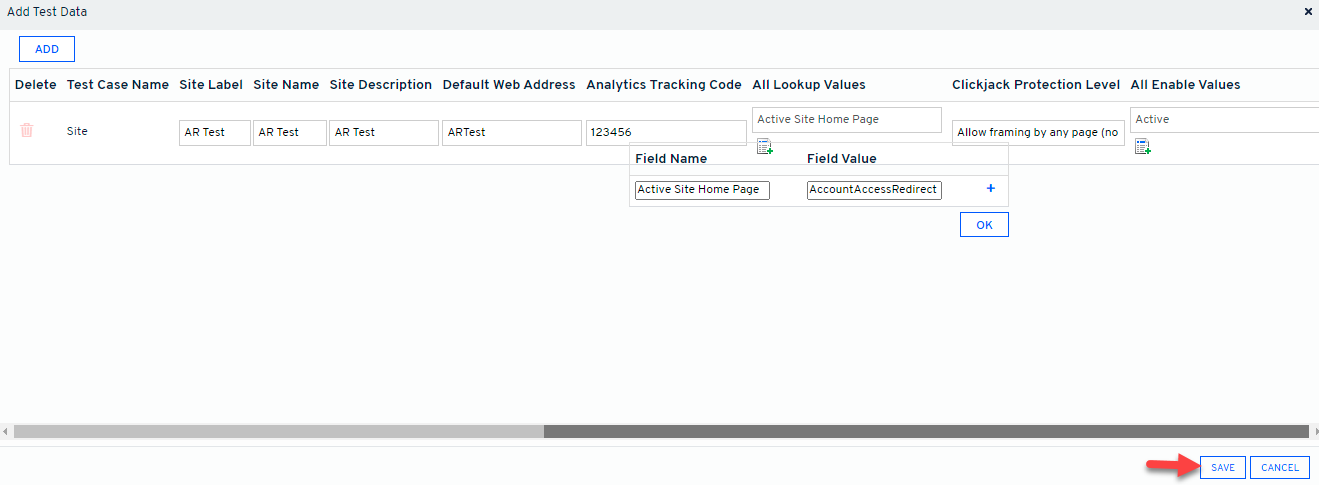Close the Add Test Data dialog

1308,12
